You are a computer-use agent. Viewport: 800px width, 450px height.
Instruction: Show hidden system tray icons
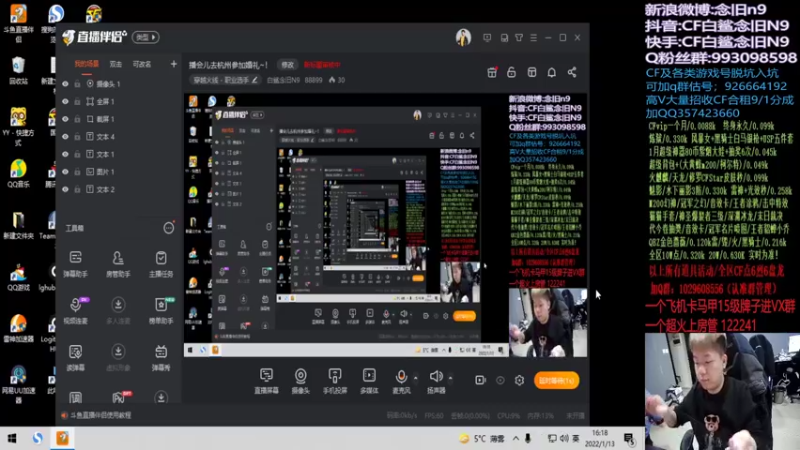pos(515,438)
